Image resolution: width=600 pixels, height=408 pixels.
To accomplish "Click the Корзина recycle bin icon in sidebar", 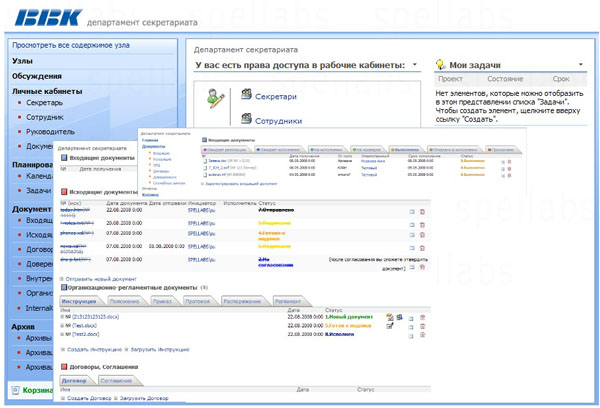I will (15, 390).
